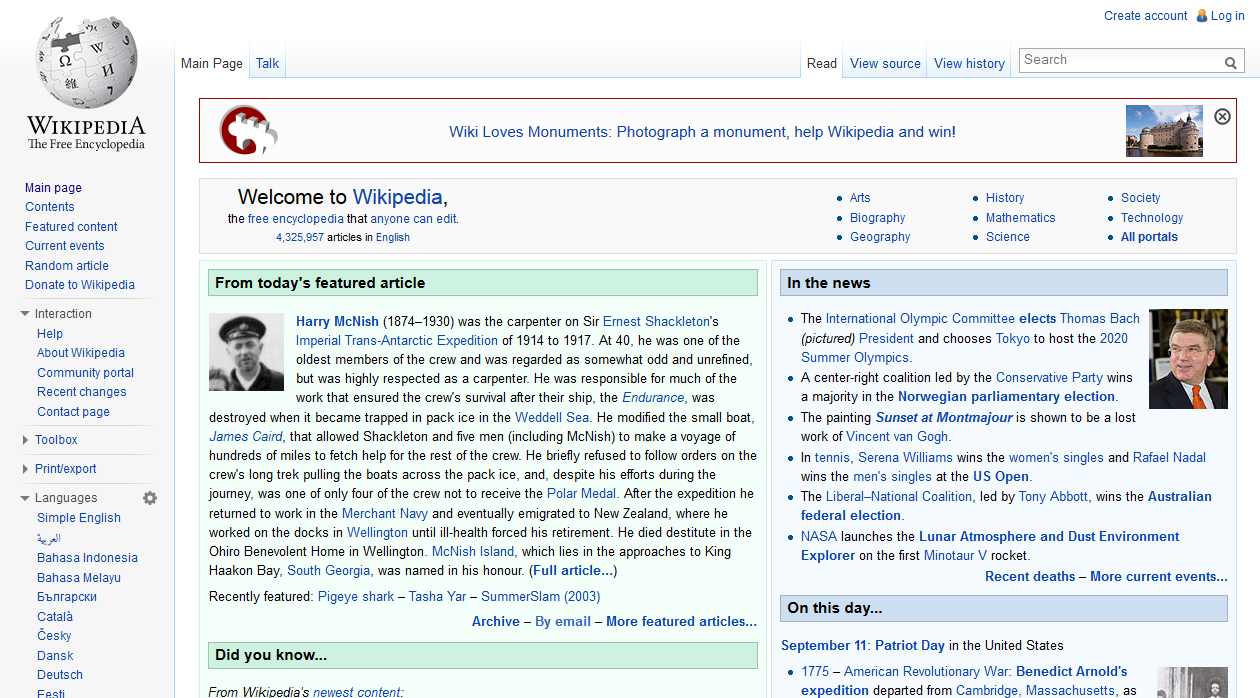Click the Log in link

tap(1228, 15)
